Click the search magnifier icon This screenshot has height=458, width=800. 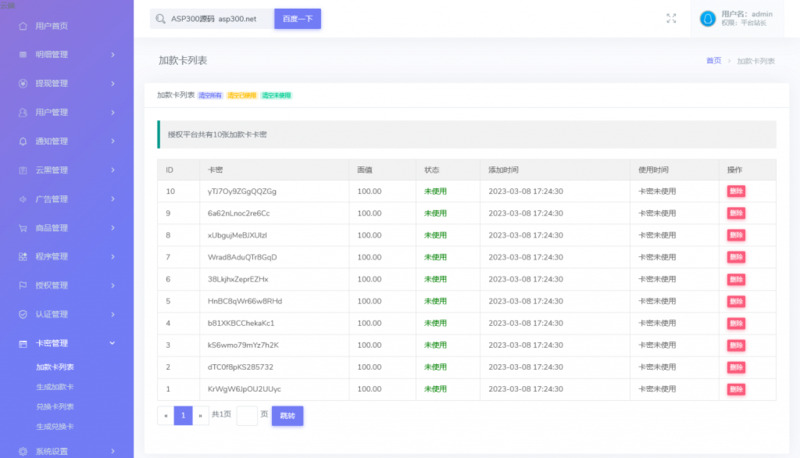[x=161, y=19]
